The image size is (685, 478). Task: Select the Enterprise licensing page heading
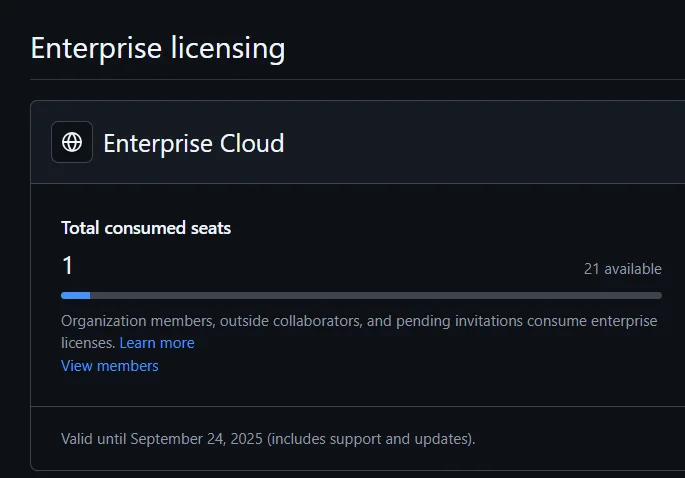158,48
